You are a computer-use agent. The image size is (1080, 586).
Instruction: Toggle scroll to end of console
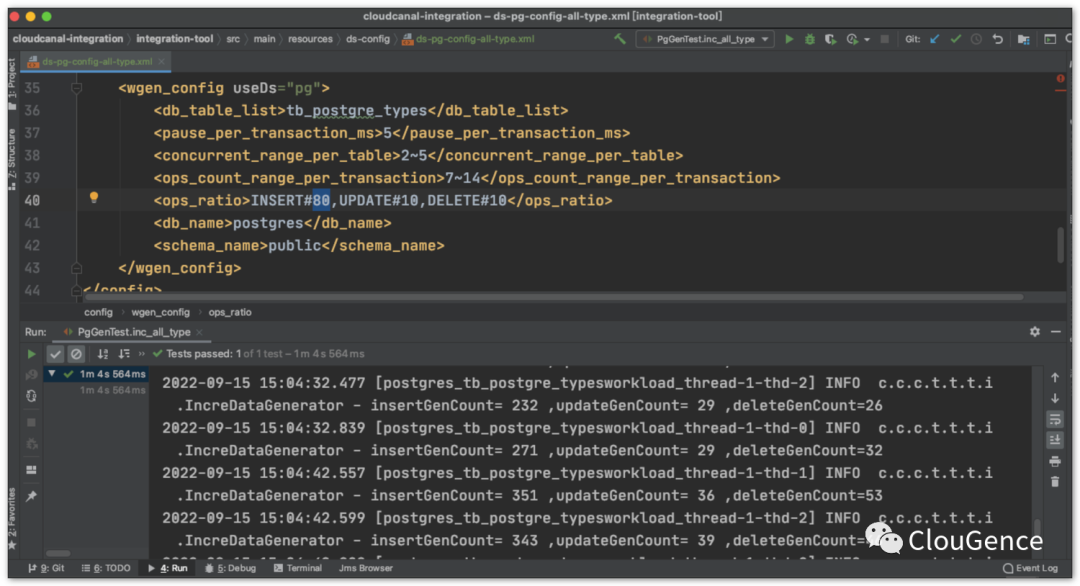click(1055, 440)
